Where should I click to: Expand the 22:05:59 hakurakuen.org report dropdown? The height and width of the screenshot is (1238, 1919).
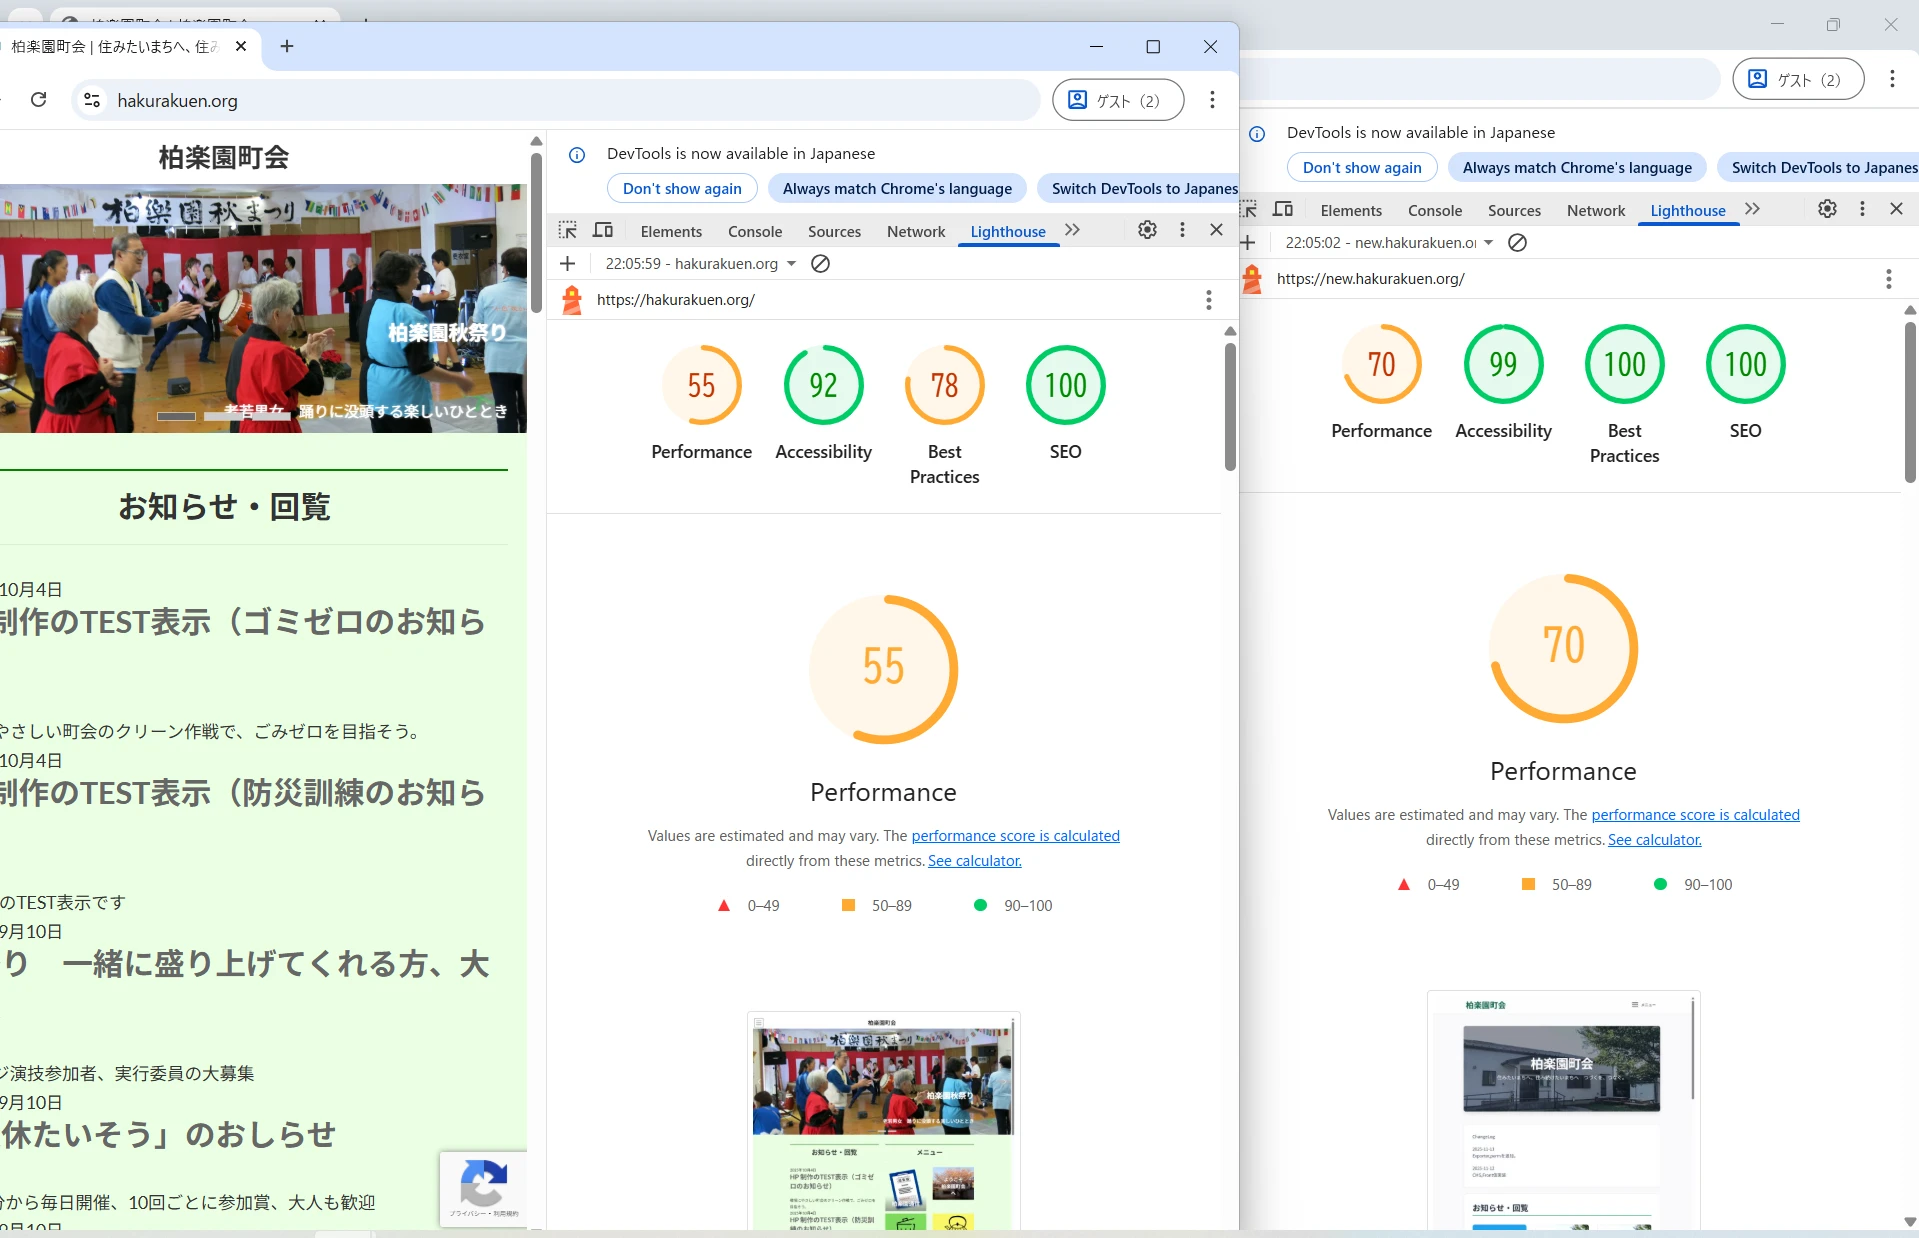(792, 264)
